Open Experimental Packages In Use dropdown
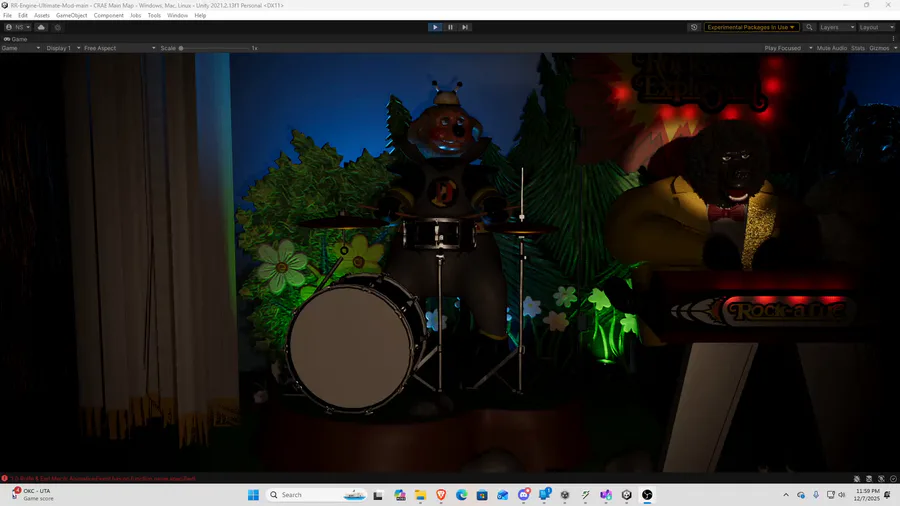Viewport: 900px width, 506px height. 751,27
